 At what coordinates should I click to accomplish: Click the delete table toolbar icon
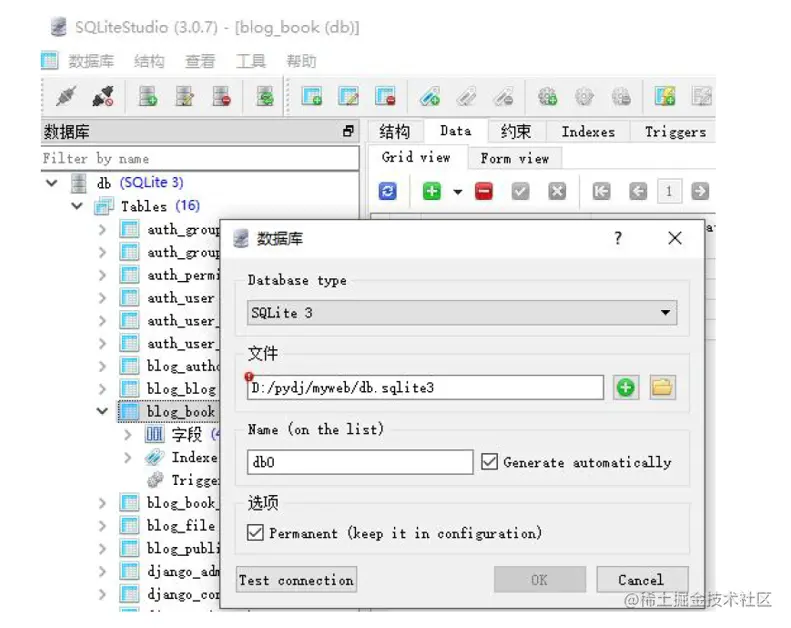tap(385, 96)
